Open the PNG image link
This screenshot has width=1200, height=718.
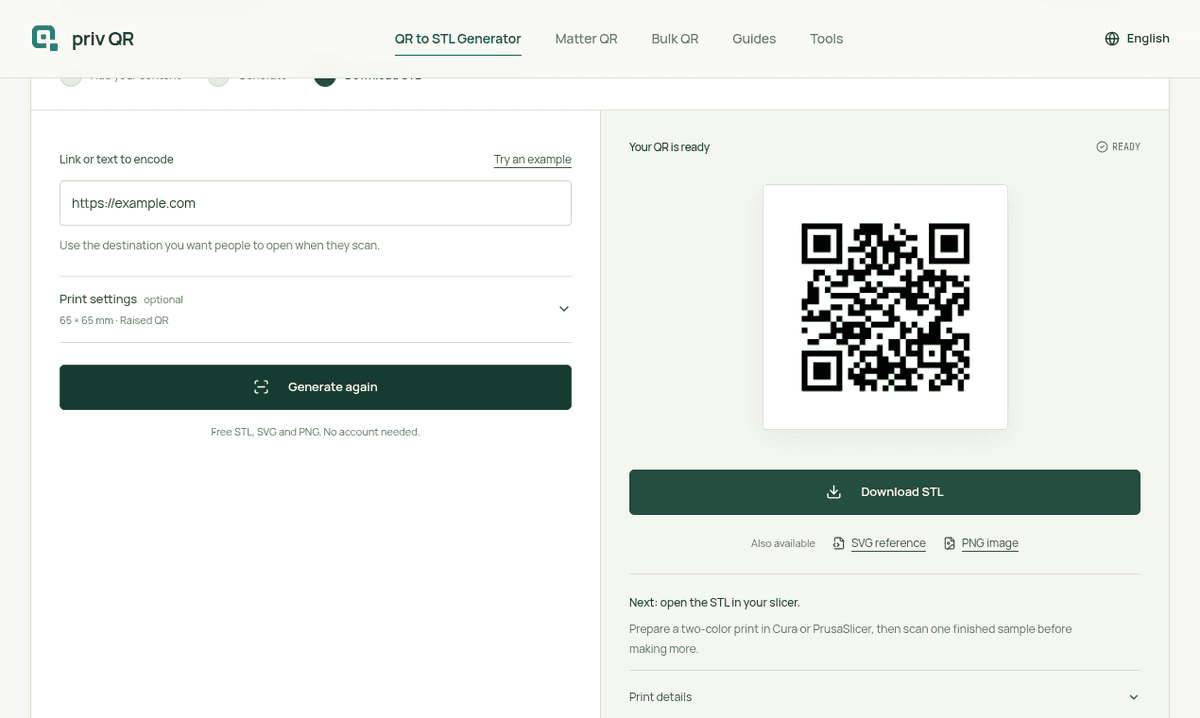(990, 543)
